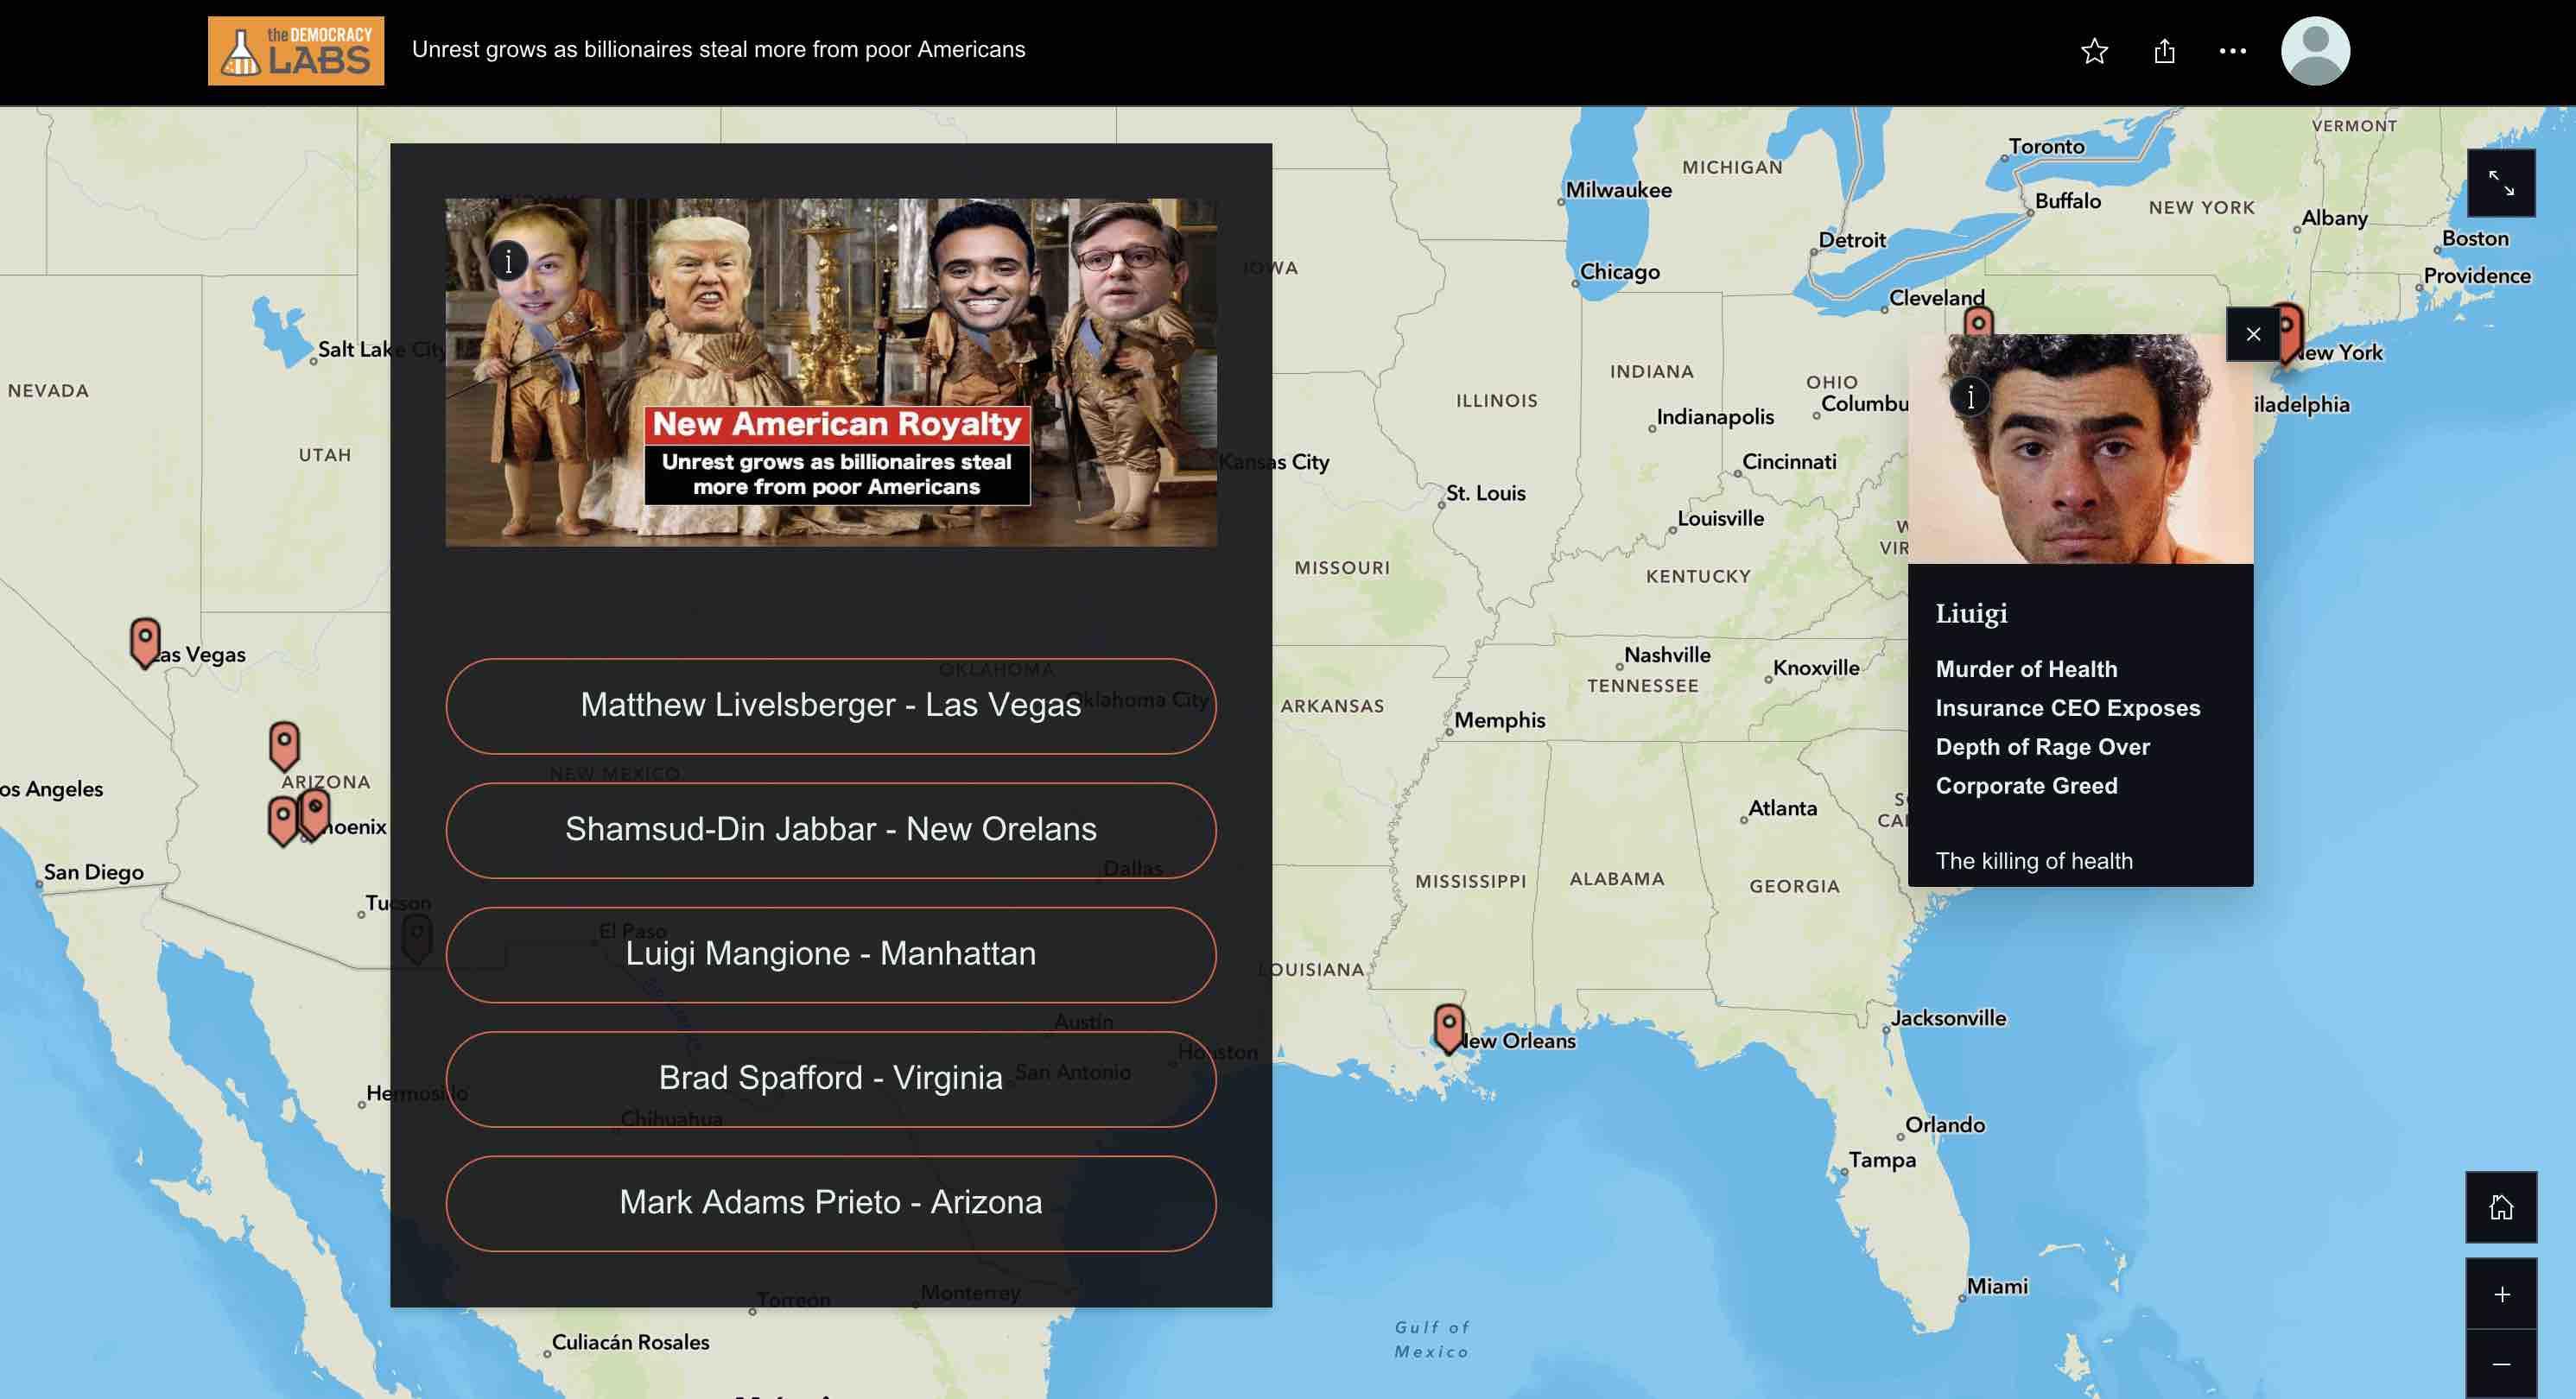Click the Atlanta city label on map

click(1782, 808)
